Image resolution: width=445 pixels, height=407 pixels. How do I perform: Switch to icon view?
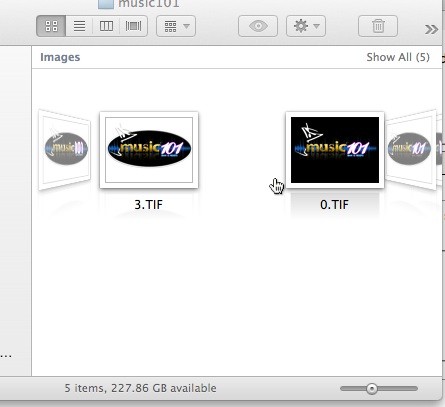point(51,26)
